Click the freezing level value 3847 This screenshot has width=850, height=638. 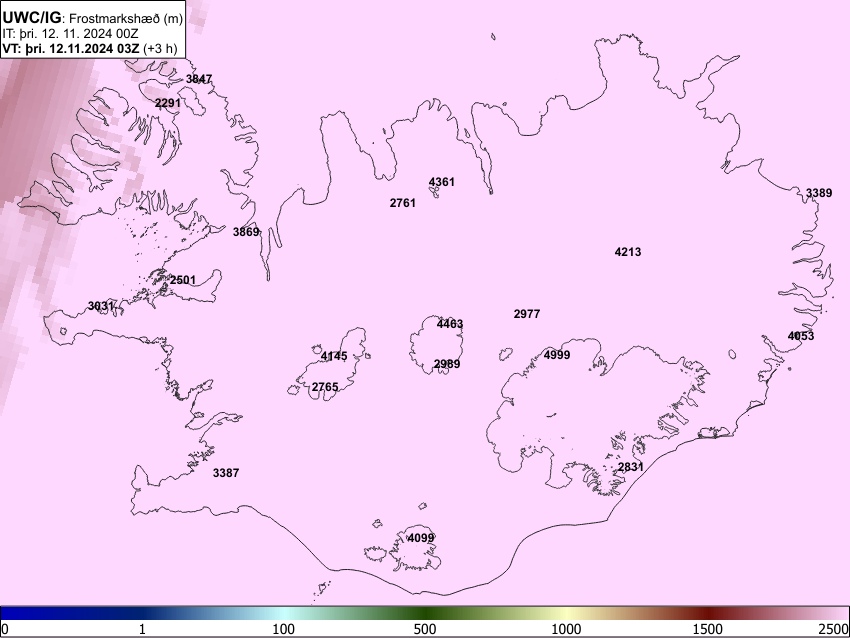(199, 79)
